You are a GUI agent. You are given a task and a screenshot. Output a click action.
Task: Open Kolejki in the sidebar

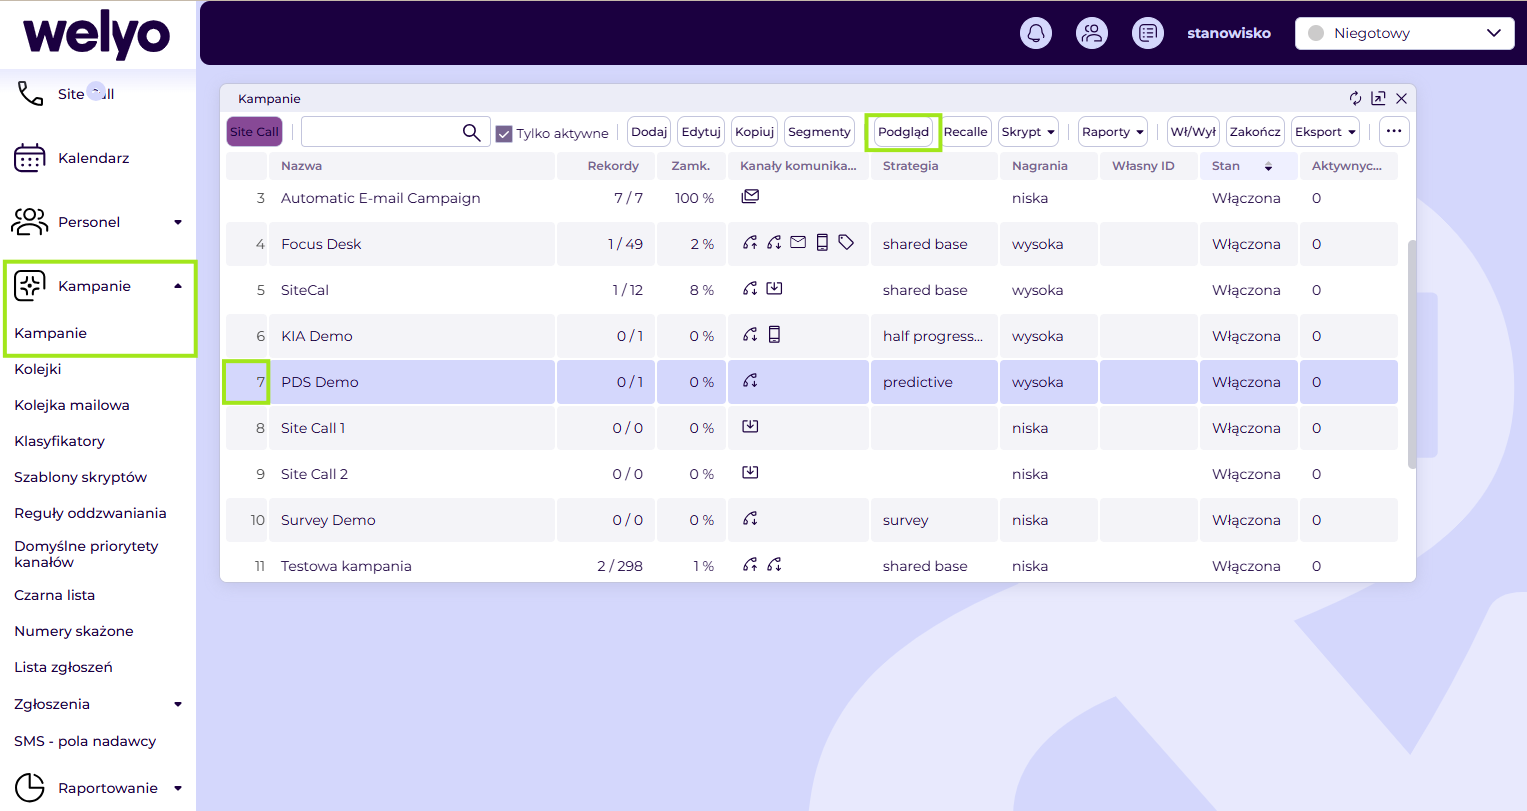tap(38, 369)
